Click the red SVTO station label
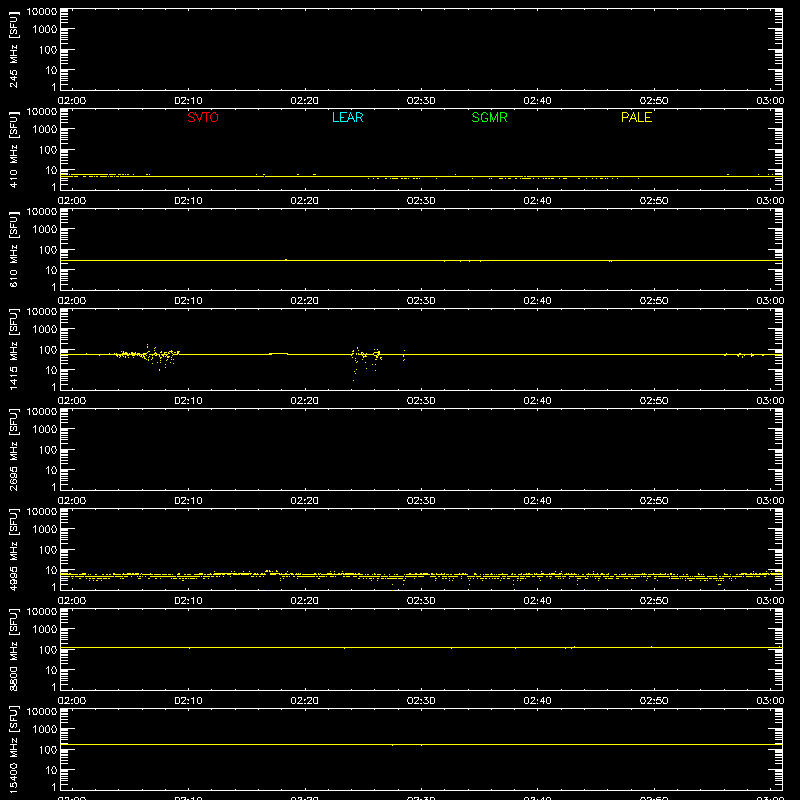This screenshot has width=800, height=800. pyautogui.click(x=203, y=117)
